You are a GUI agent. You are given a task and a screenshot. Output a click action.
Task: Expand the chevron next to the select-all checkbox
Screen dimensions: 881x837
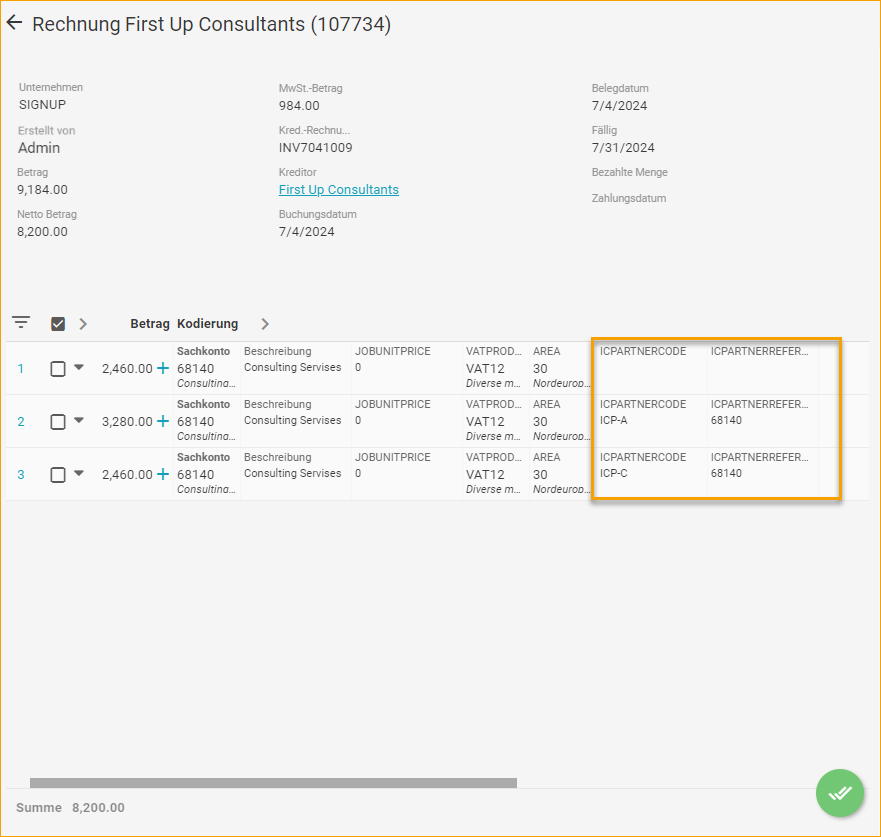(83, 323)
